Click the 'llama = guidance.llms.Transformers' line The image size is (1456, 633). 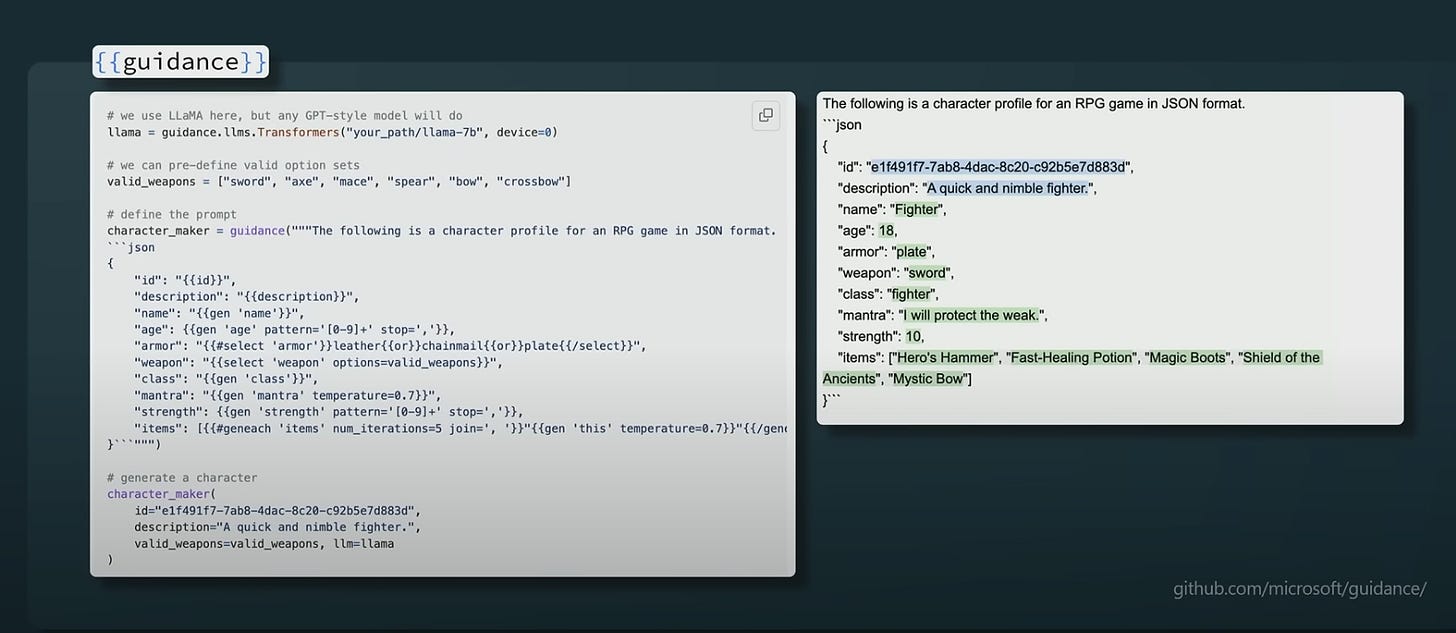pos(332,132)
